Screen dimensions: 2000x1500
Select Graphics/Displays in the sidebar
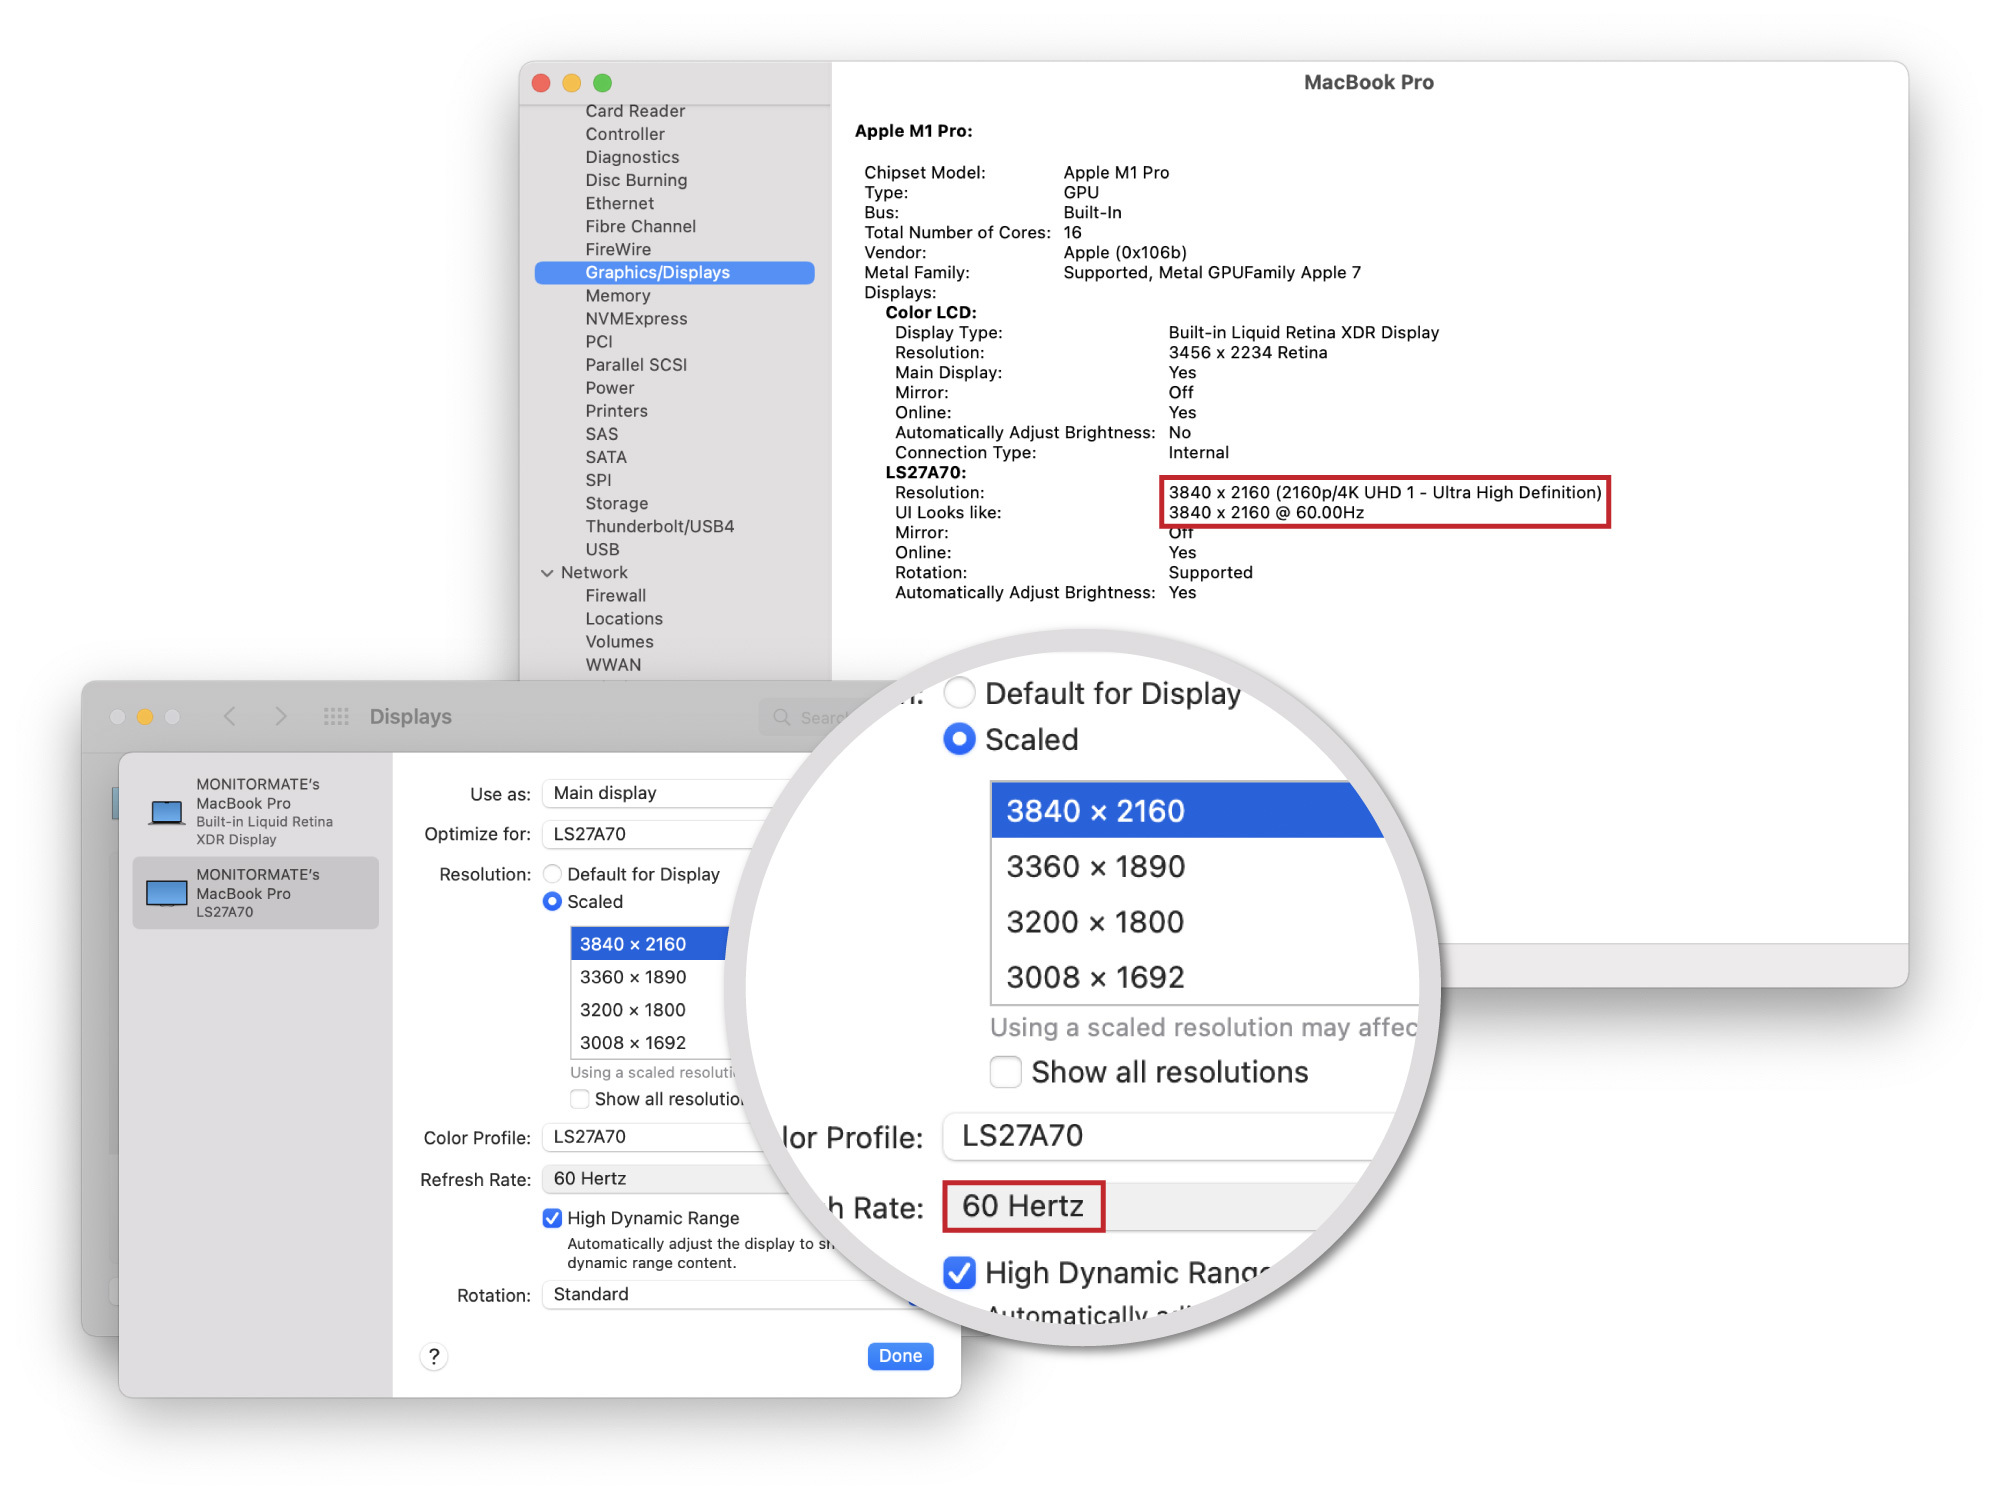657,272
